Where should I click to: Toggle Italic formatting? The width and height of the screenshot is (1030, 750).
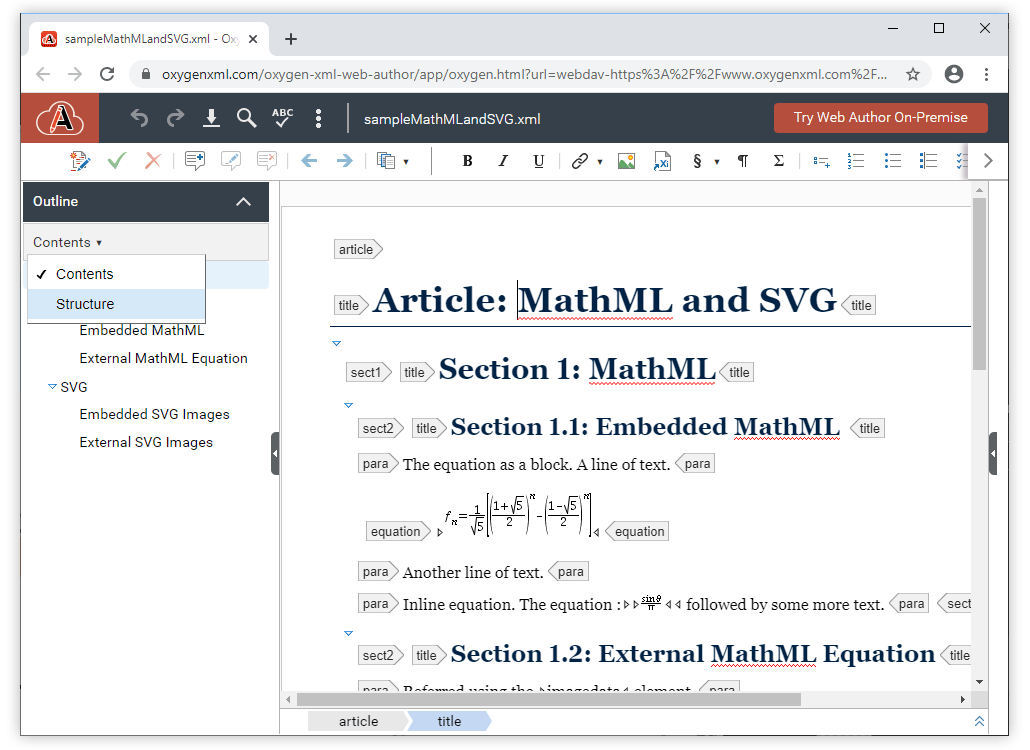(503, 160)
